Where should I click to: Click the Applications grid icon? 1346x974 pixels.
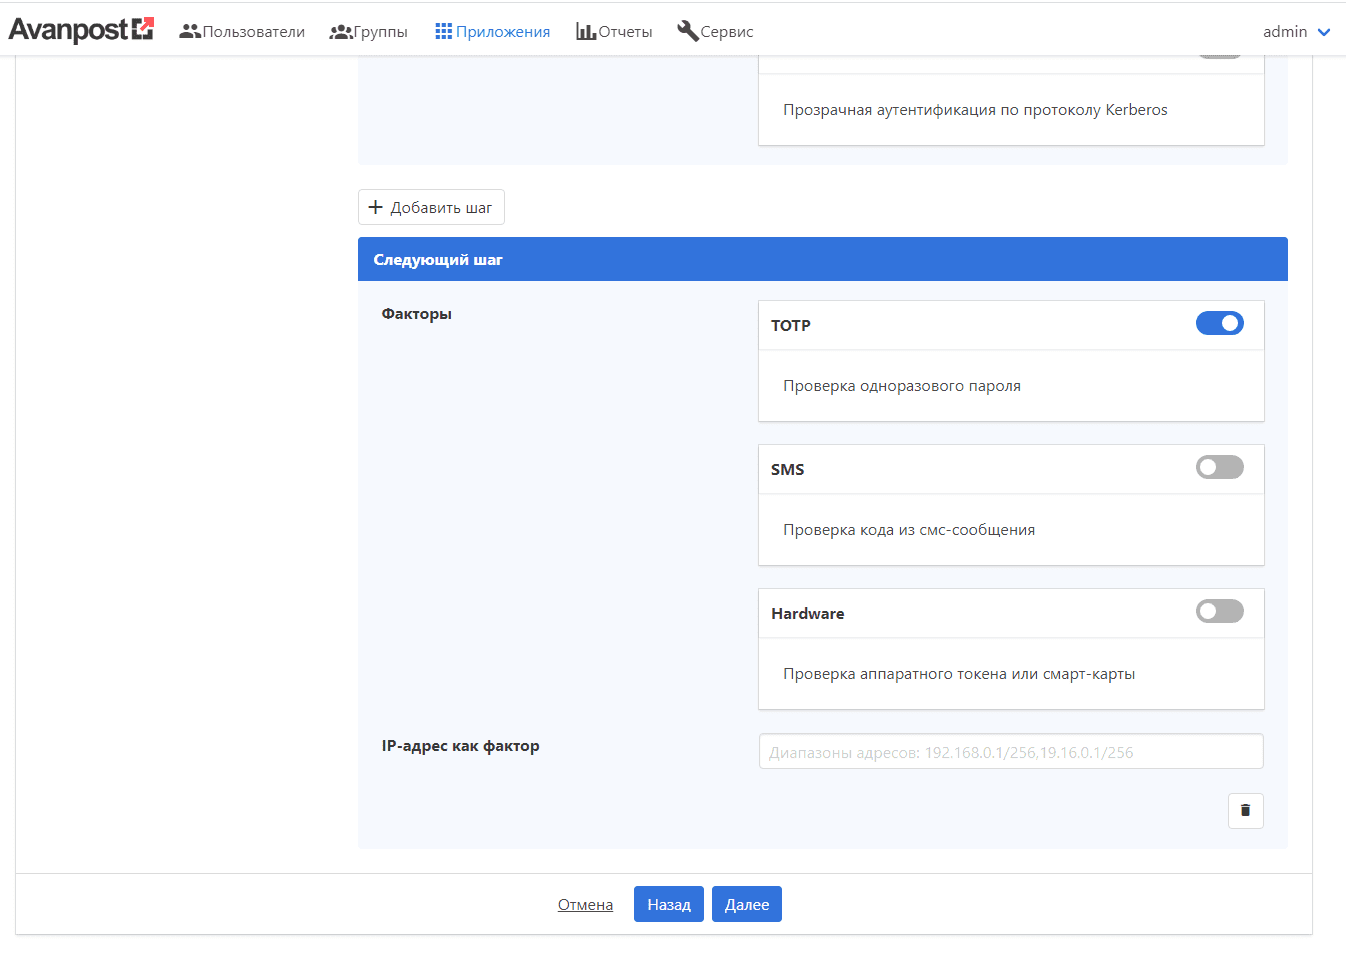click(444, 31)
